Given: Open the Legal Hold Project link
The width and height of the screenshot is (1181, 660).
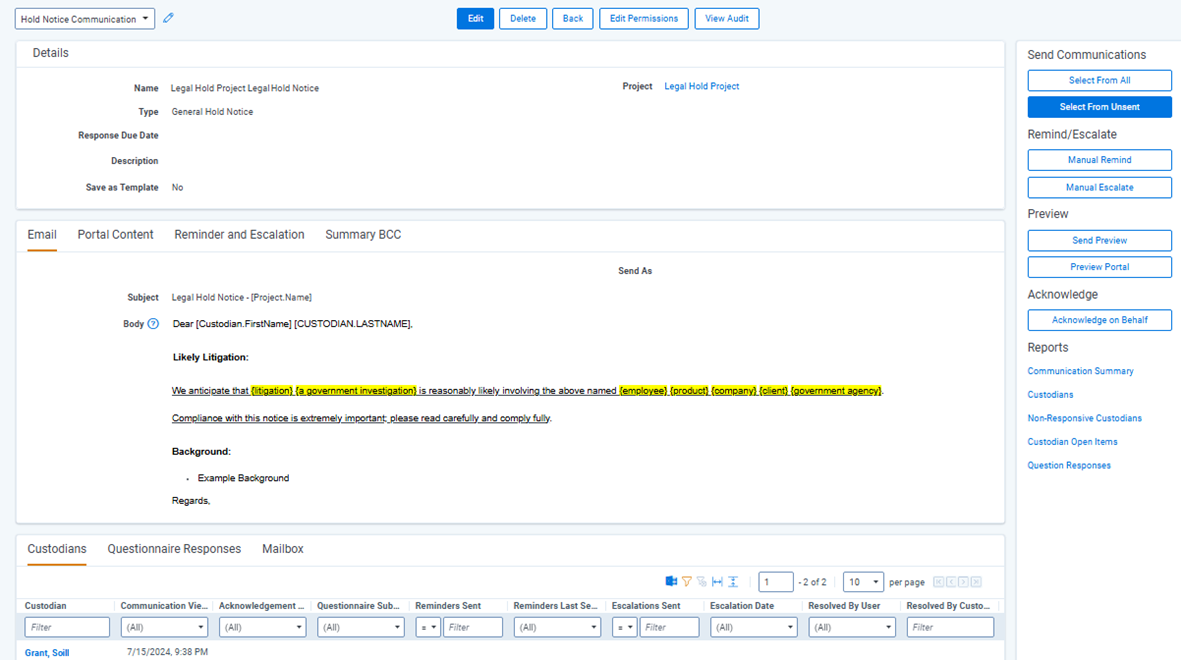Looking at the screenshot, I should click(x=701, y=87).
